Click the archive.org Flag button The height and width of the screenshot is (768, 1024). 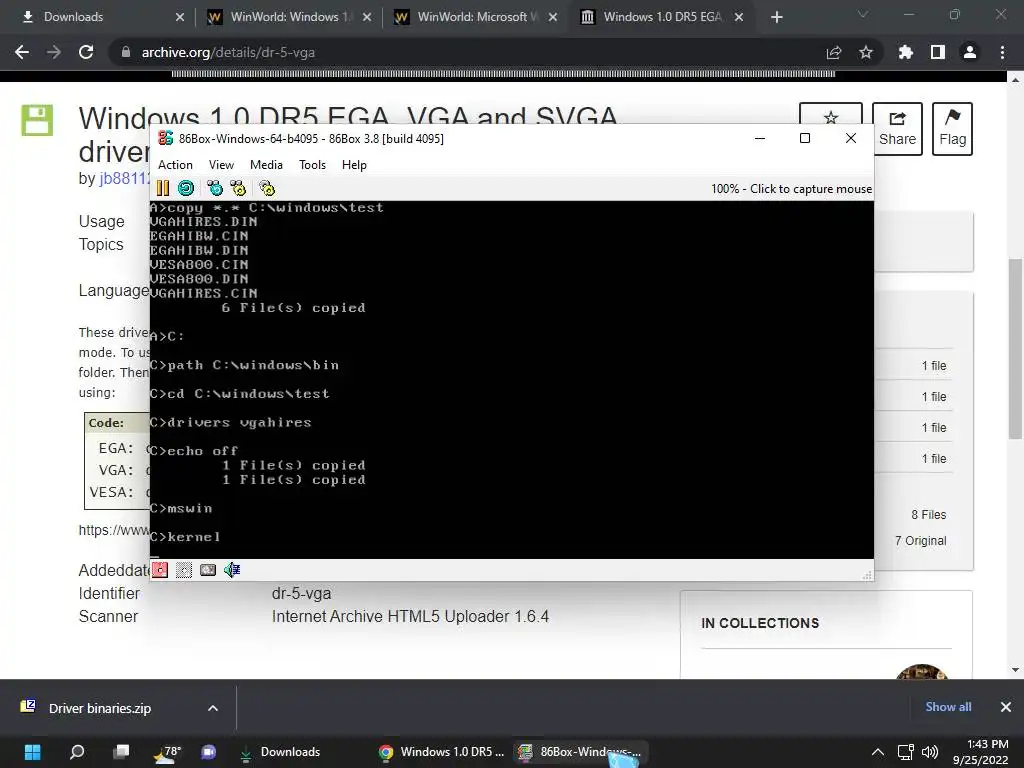pyautogui.click(x=952, y=129)
